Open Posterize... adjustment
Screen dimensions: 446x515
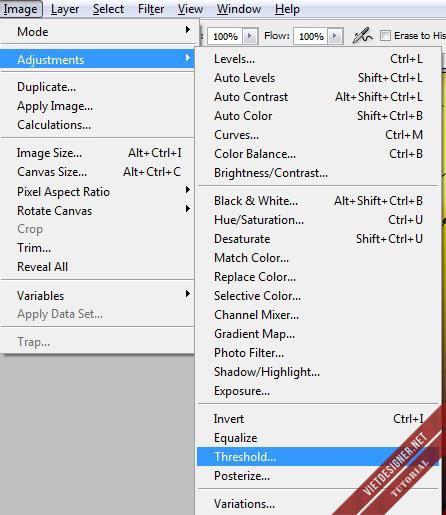tap(318, 476)
